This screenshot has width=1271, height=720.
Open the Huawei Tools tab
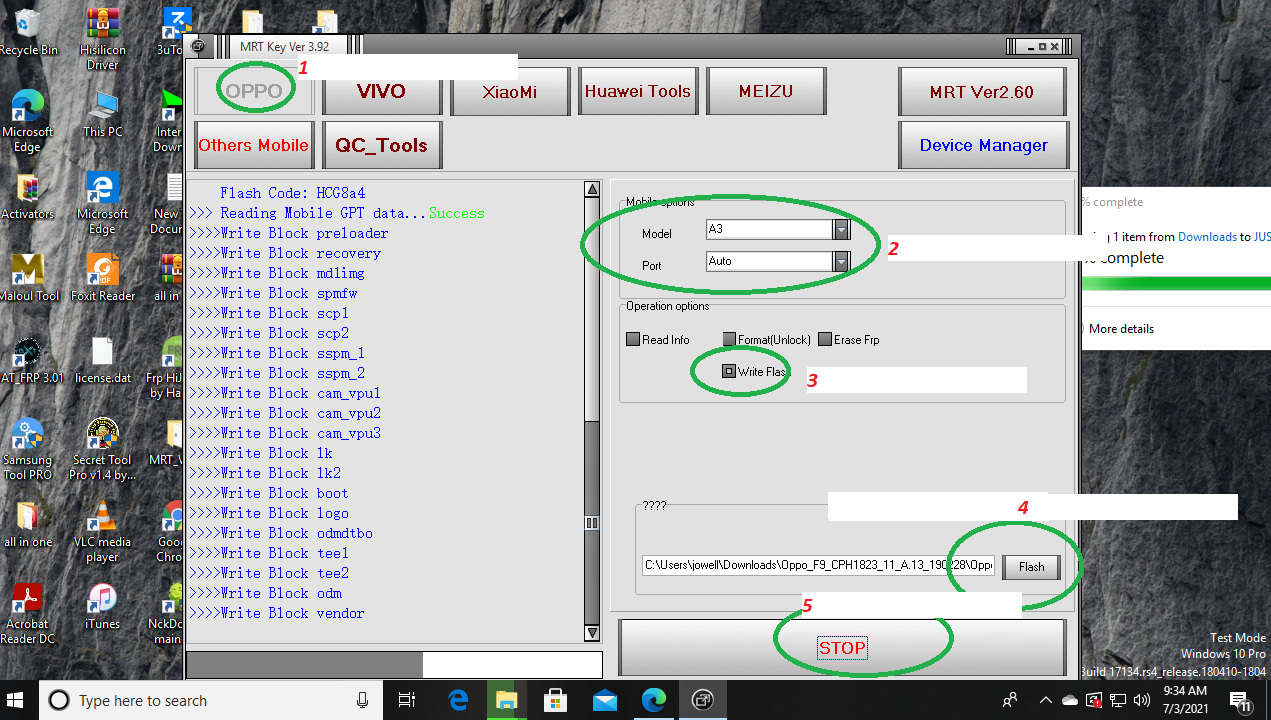tap(638, 92)
